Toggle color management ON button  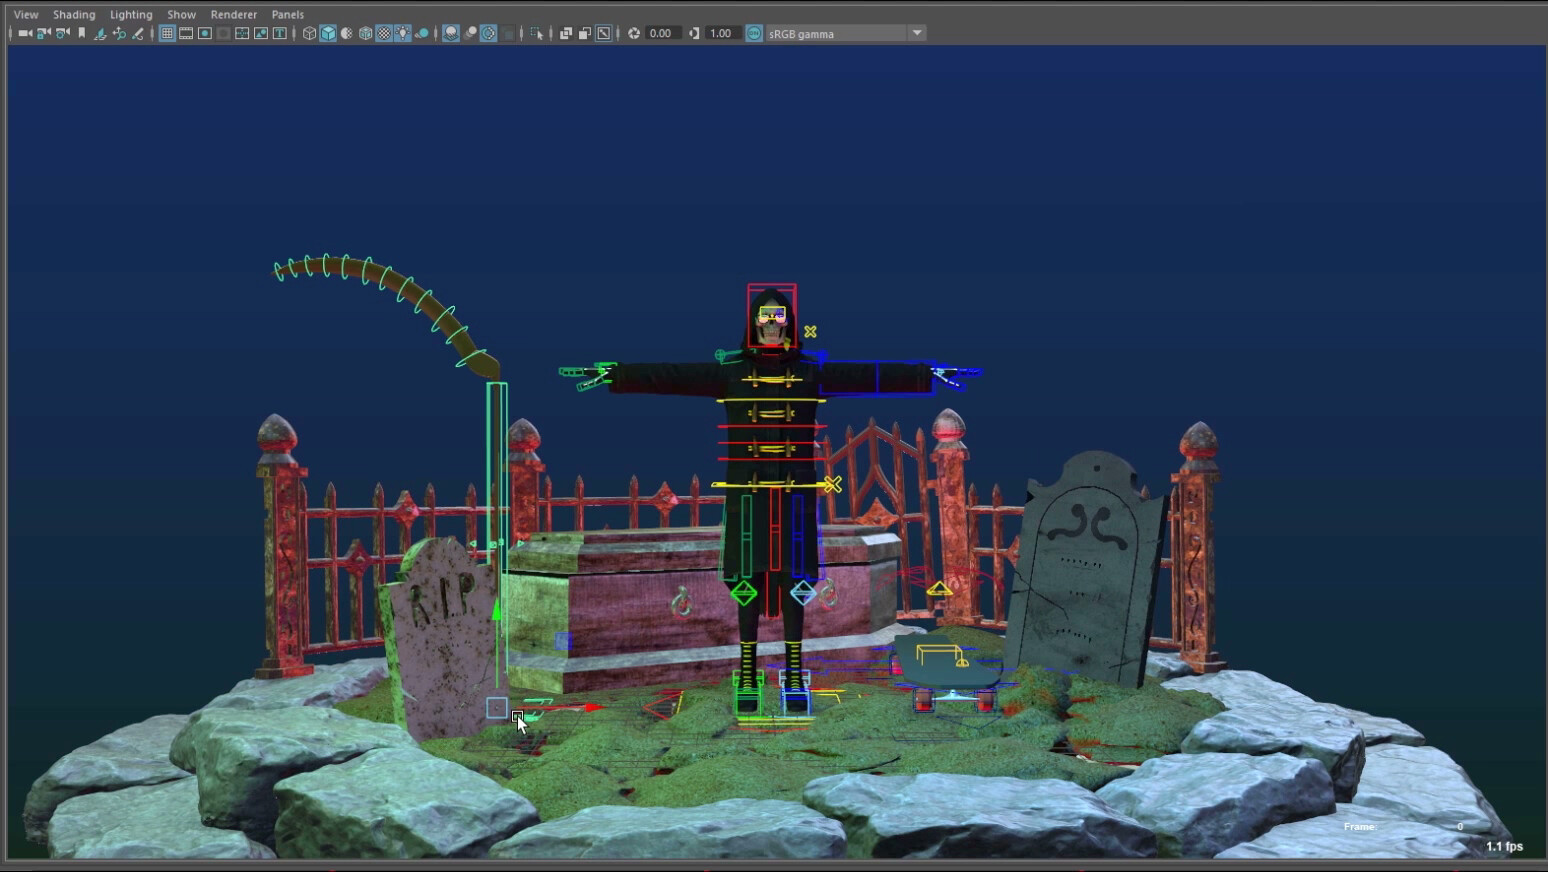[754, 33]
